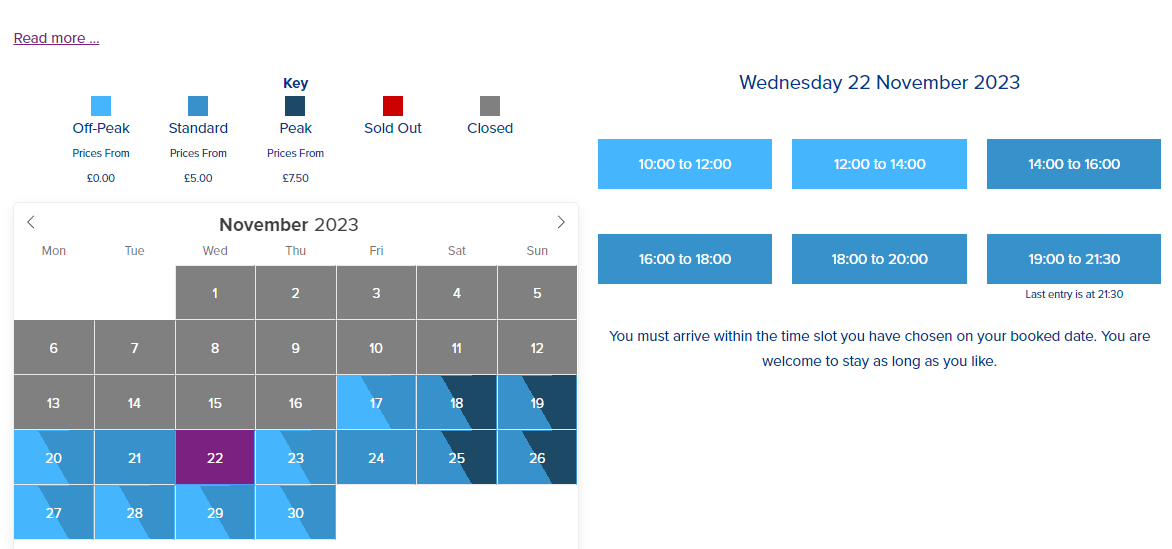The height and width of the screenshot is (549, 1172).
Task: Pick the 14:00 to 16:00 slot
Action: tap(1074, 164)
